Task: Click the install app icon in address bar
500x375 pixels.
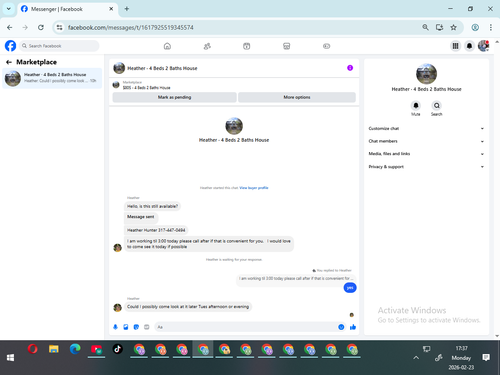Action: pos(439,27)
